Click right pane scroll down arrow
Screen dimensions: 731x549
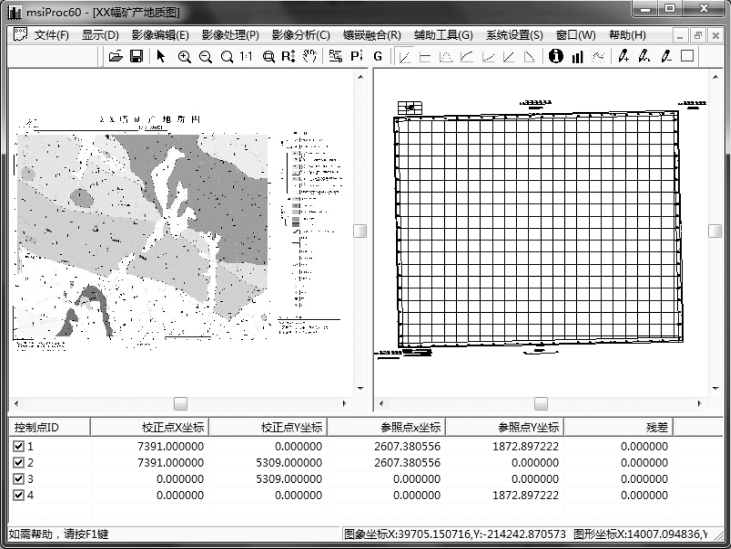(x=716, y=388)
